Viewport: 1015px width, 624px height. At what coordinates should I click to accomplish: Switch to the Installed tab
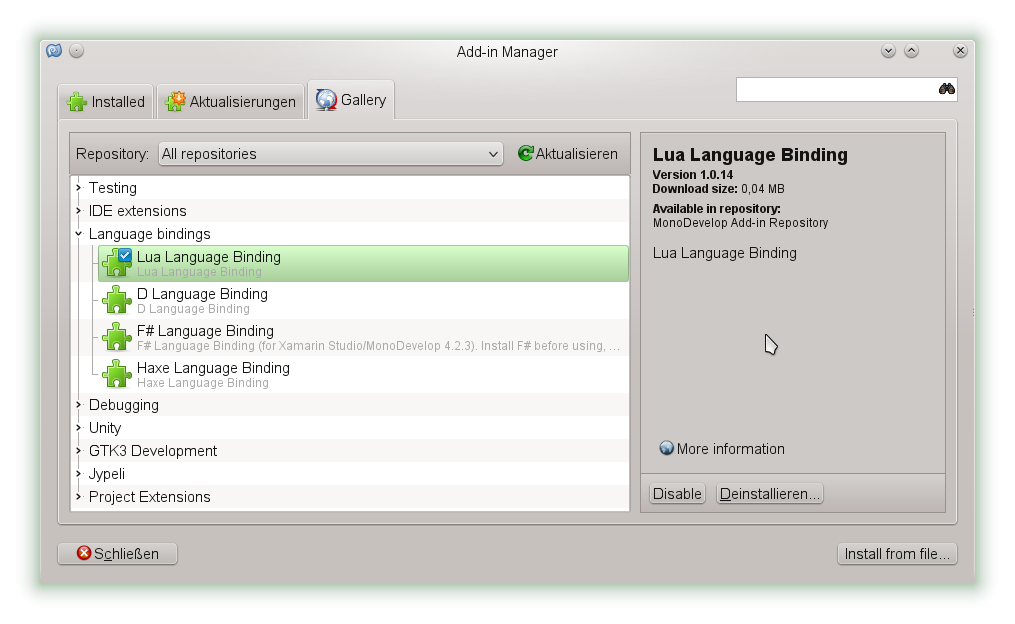105,101
